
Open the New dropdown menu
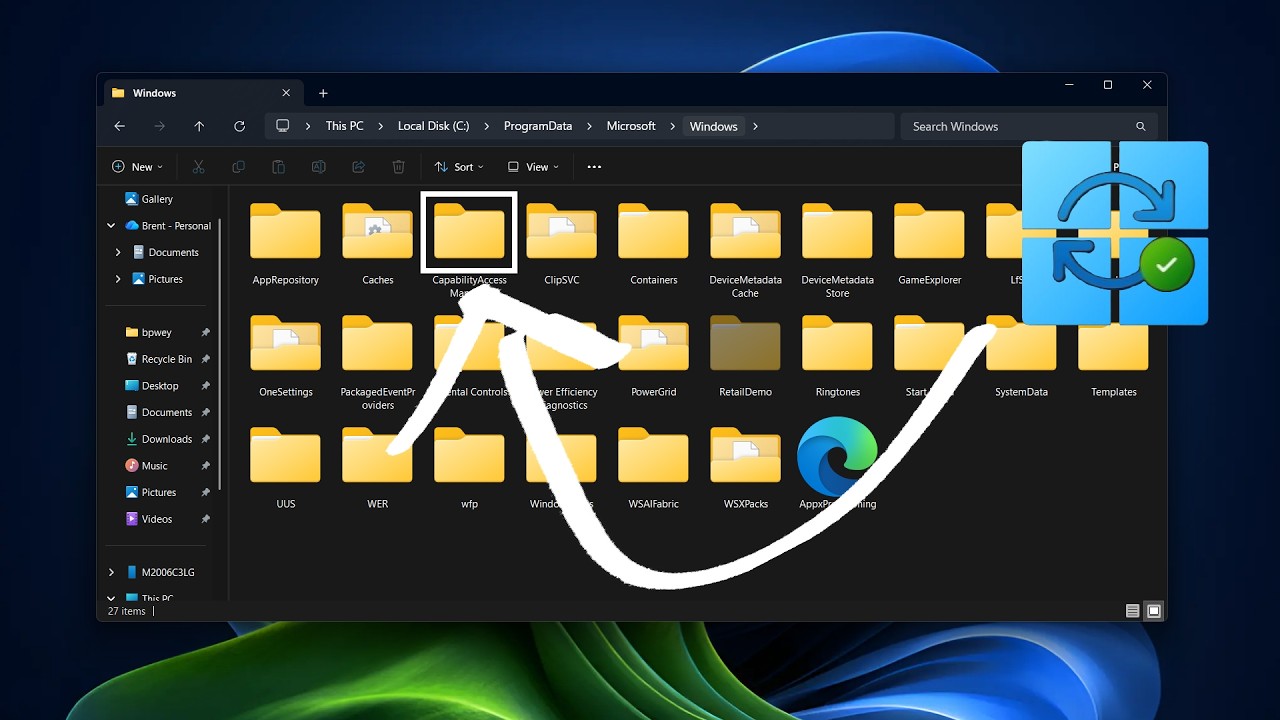pos(138,167)
